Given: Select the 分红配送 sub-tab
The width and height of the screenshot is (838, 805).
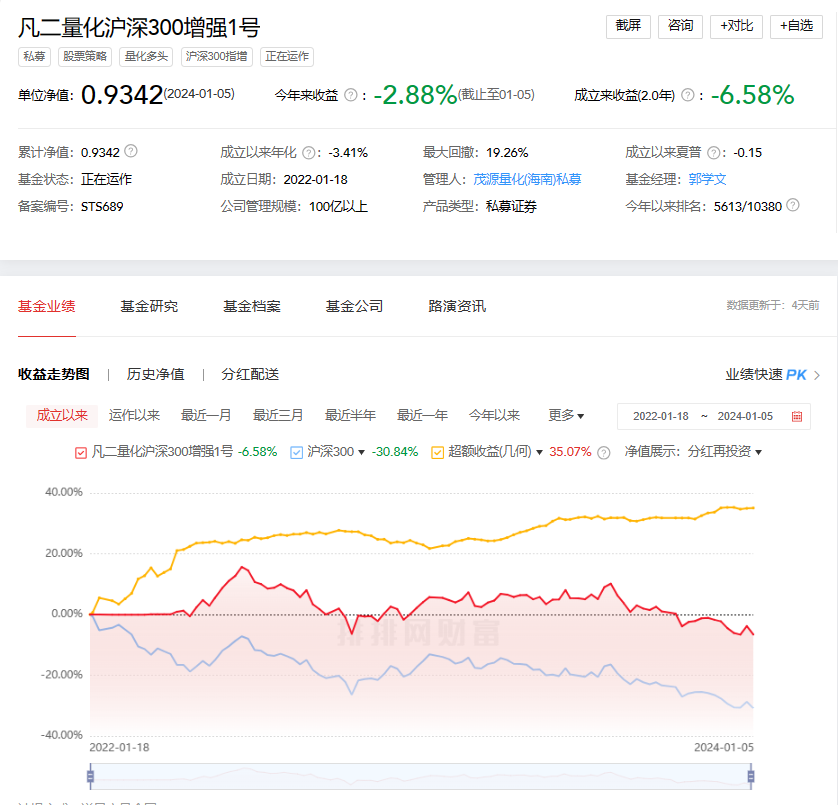Looking at the screenshot, I should [250, 374].
